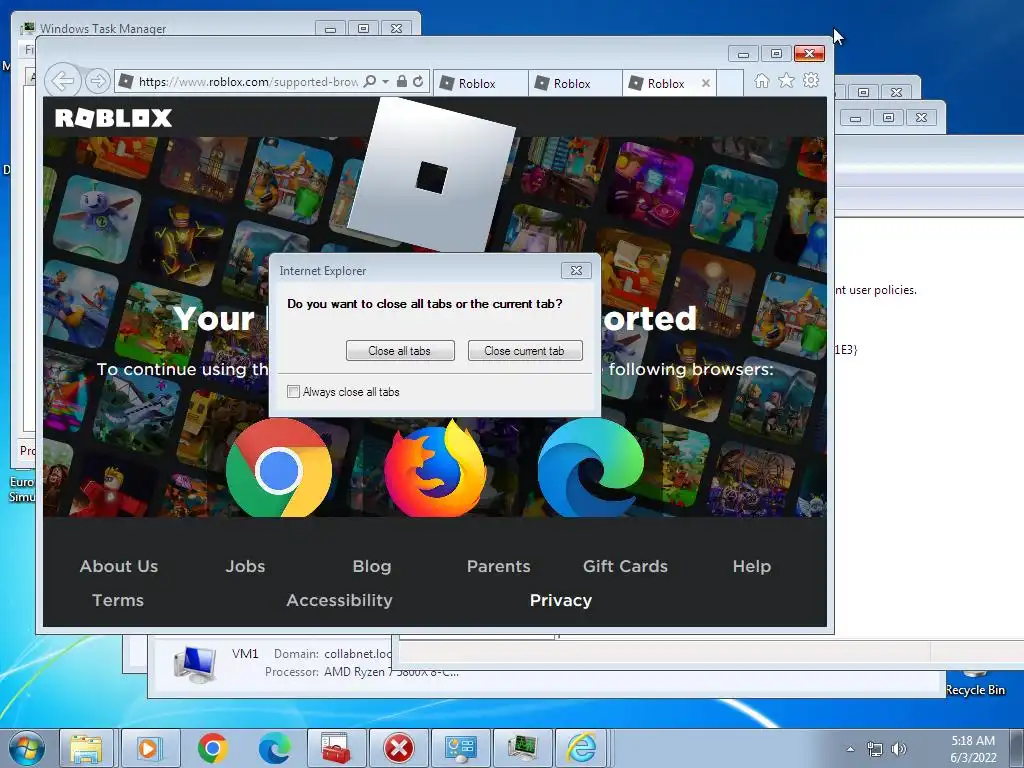Click the Internet Explorer taskbar icon
1024x768 pixels.
[581, 748]
